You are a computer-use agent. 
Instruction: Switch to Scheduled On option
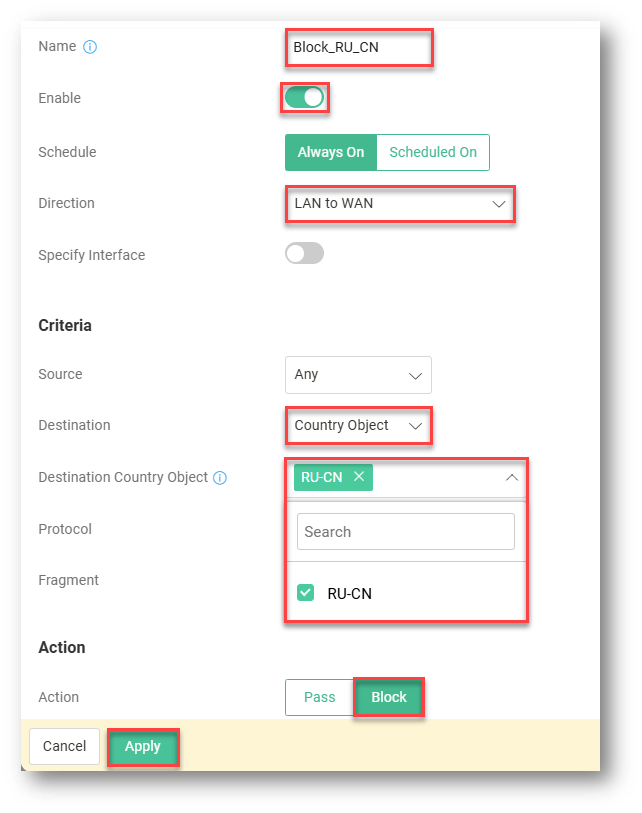point(433,153)
